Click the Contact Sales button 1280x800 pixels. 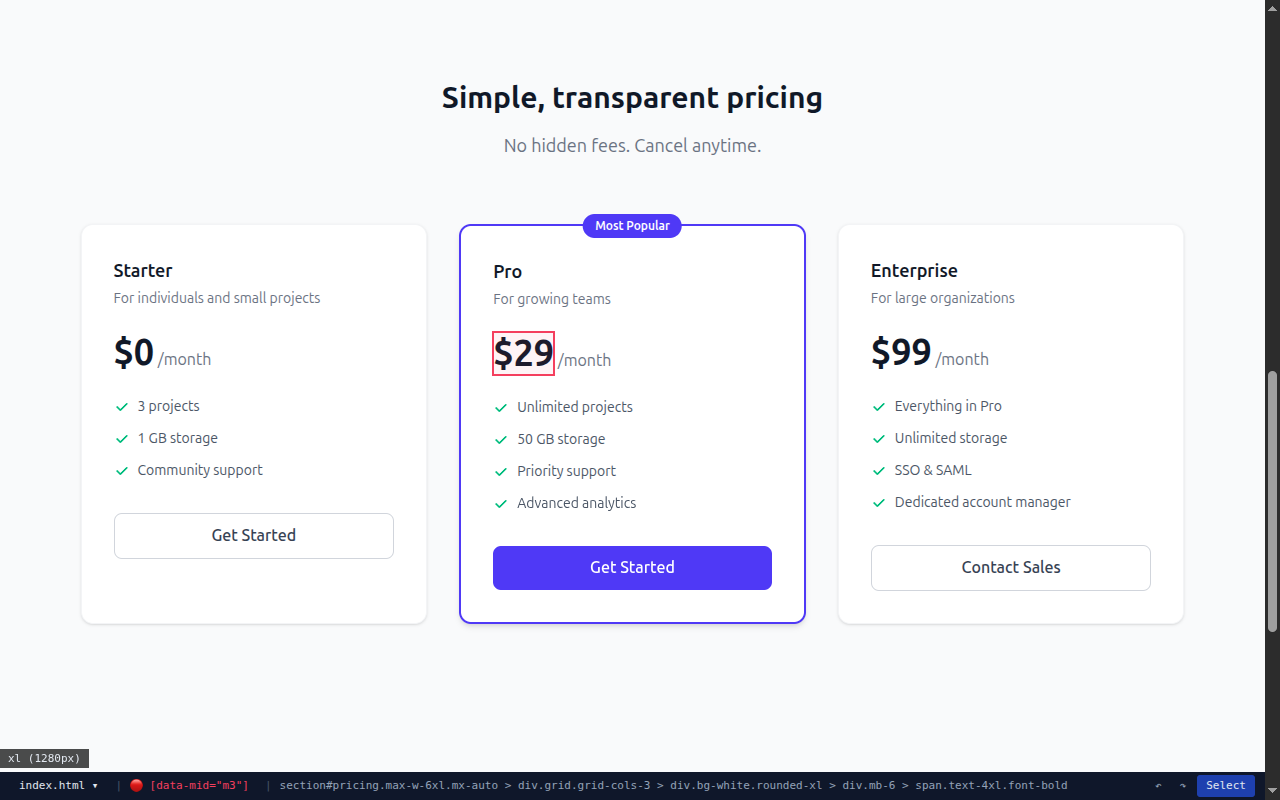(1010, 568)
